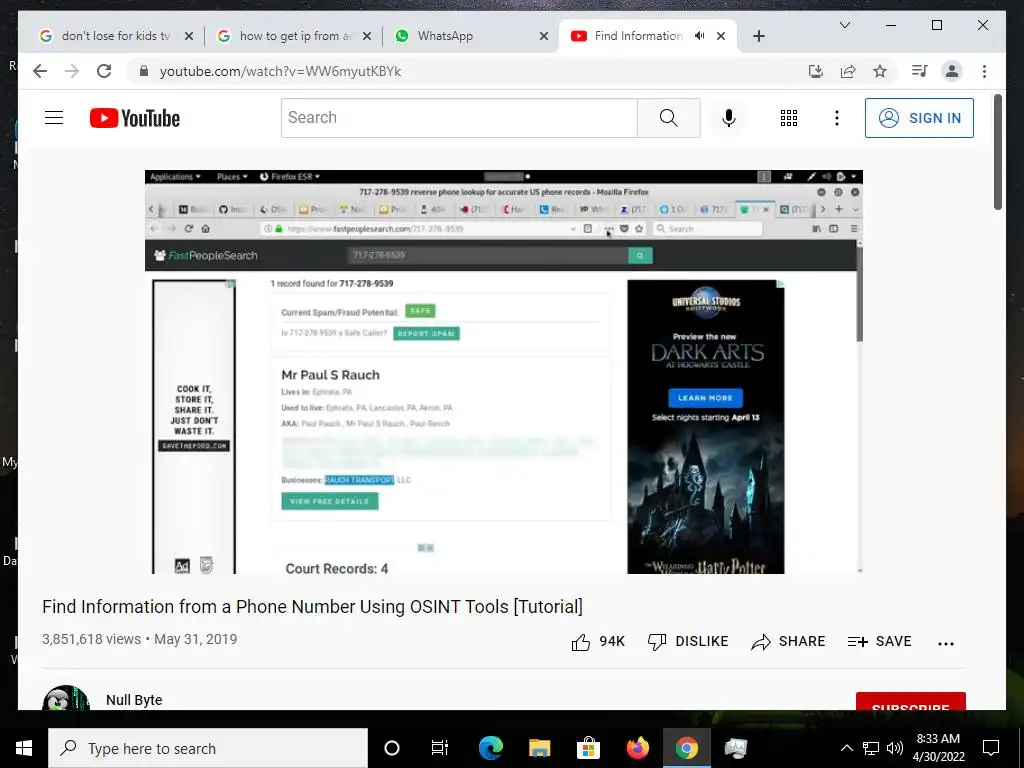Open more actions ellipsis below video
Screen dimensions: 1024x768
(946, 643)
